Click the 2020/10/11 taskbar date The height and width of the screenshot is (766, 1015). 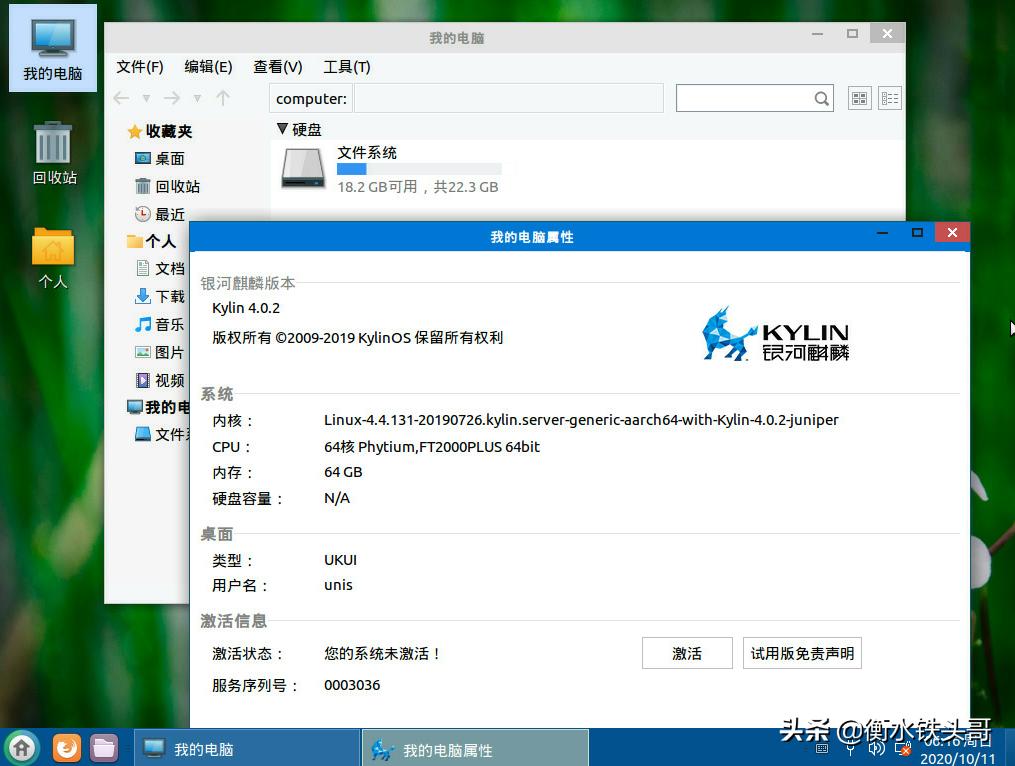(957, 758)
